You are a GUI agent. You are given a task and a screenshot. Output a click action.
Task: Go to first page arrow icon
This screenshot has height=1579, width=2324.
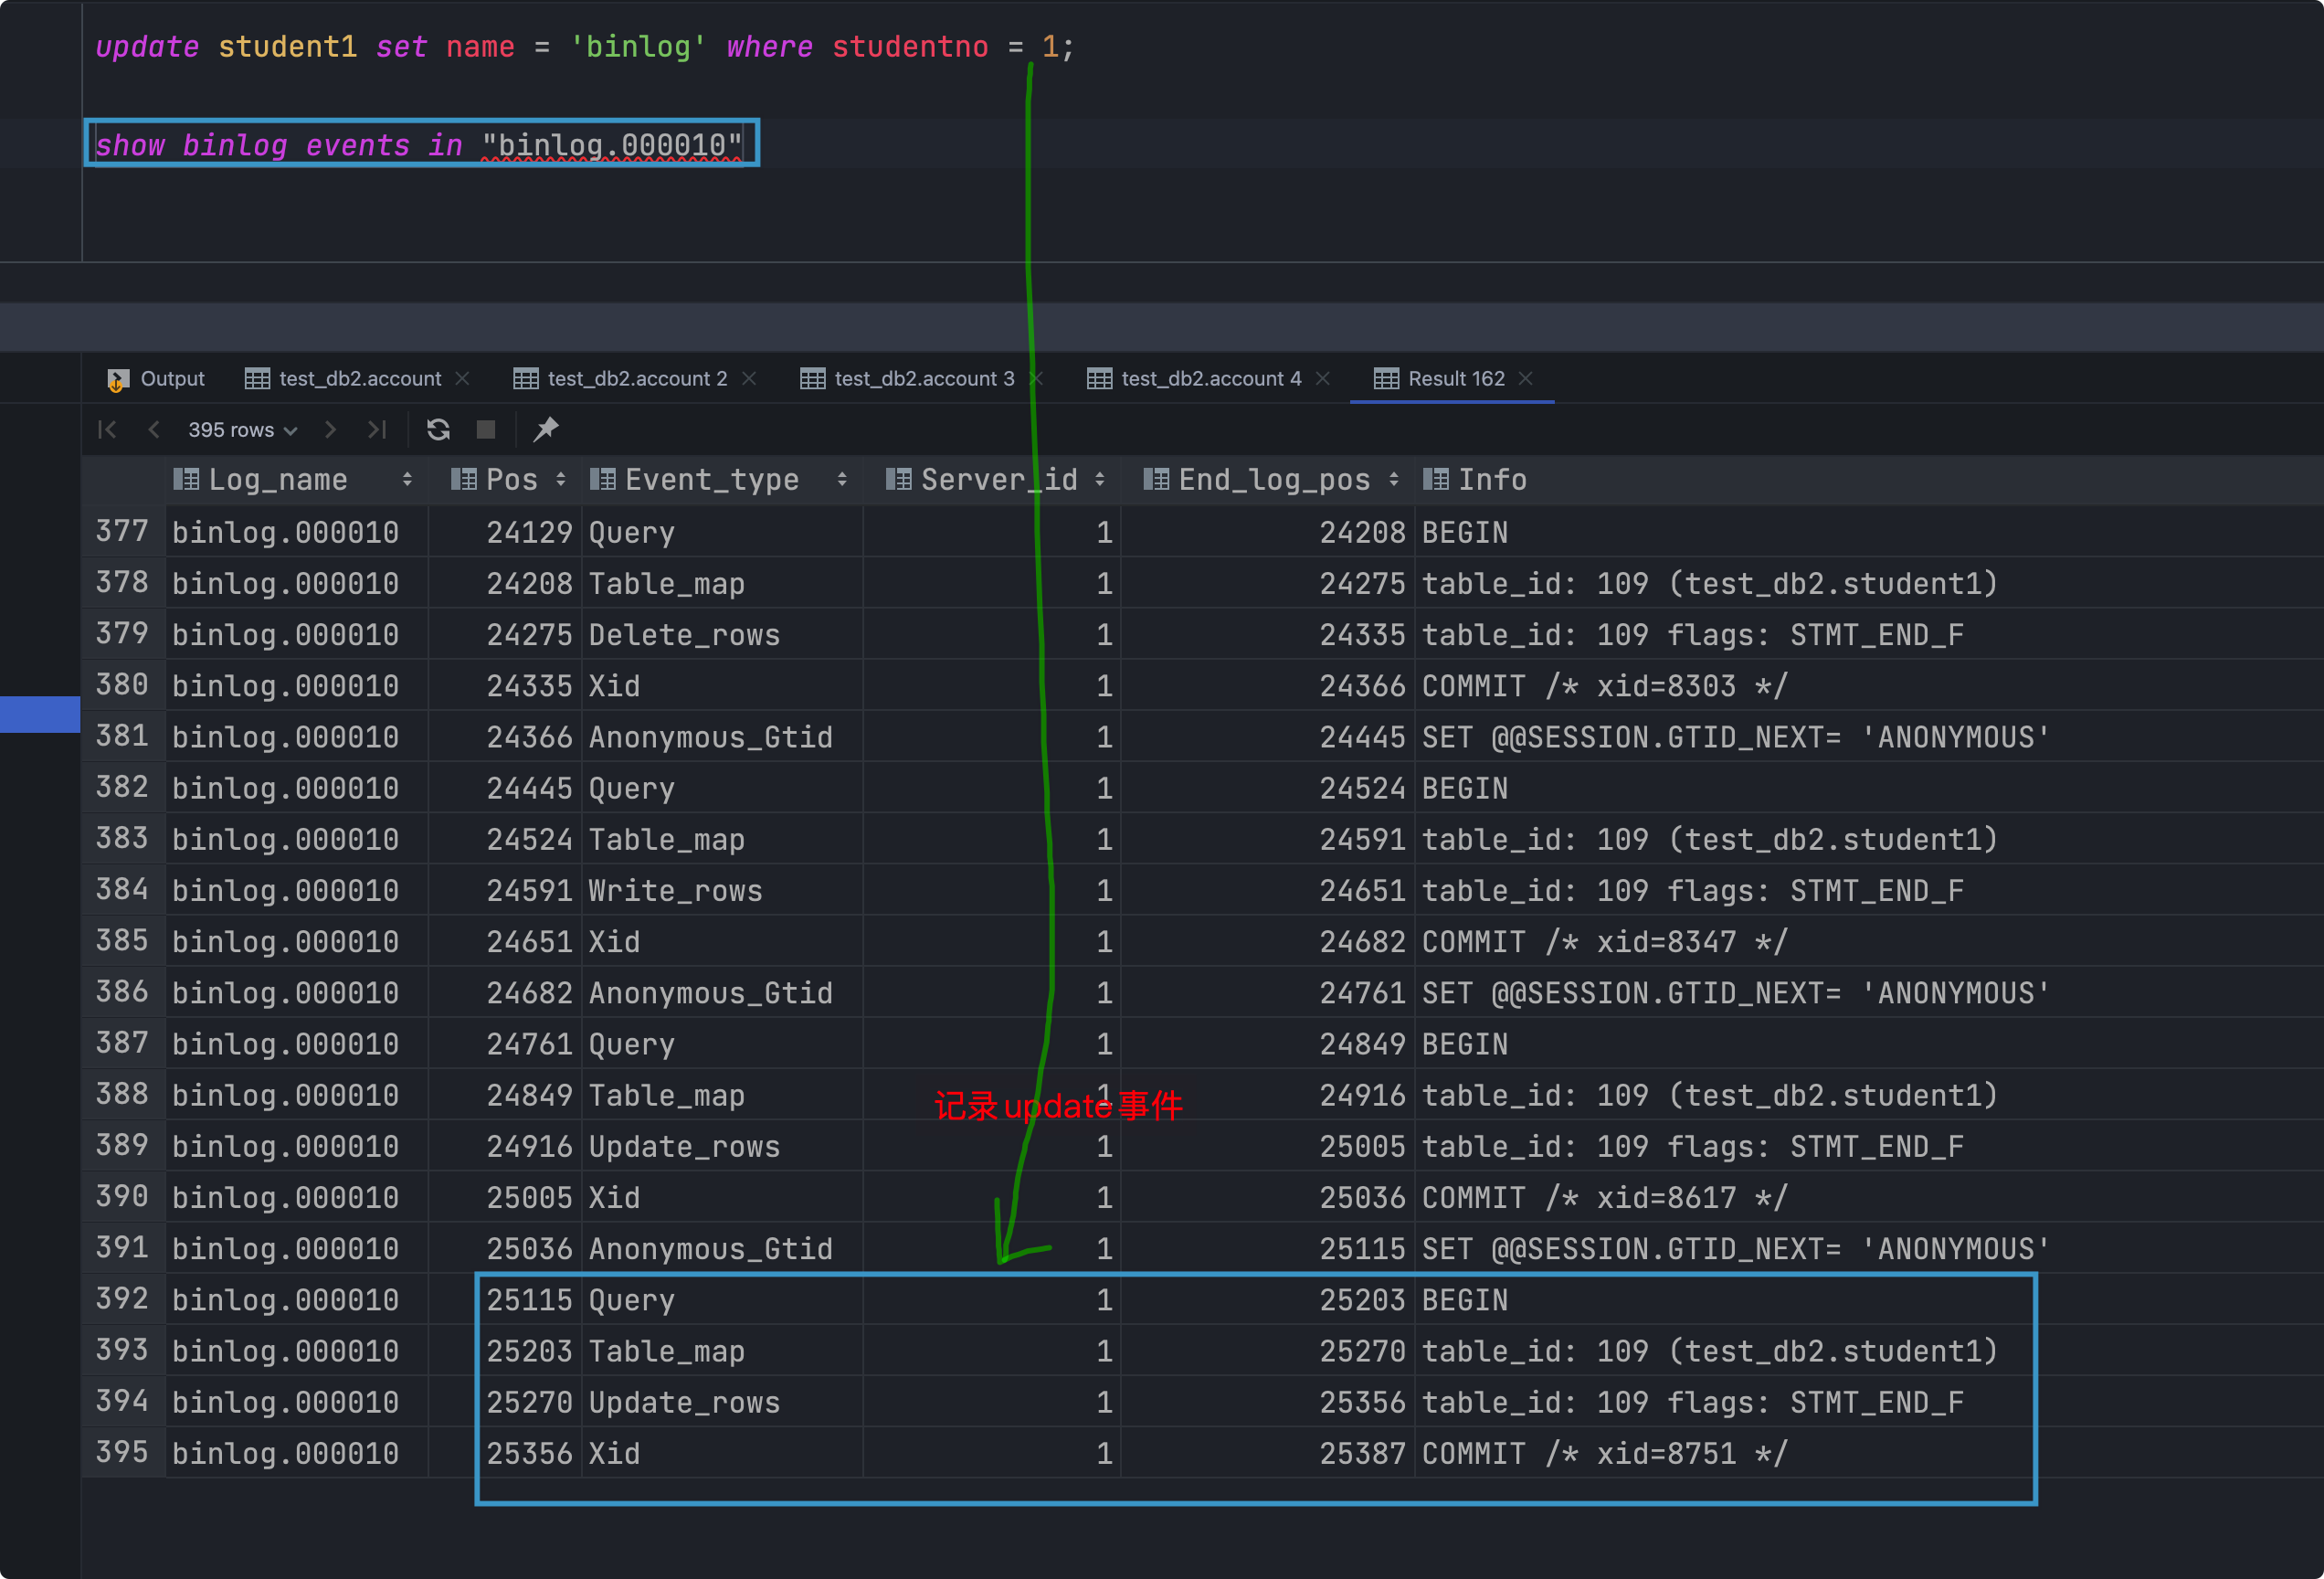click(x=108, y=430)
